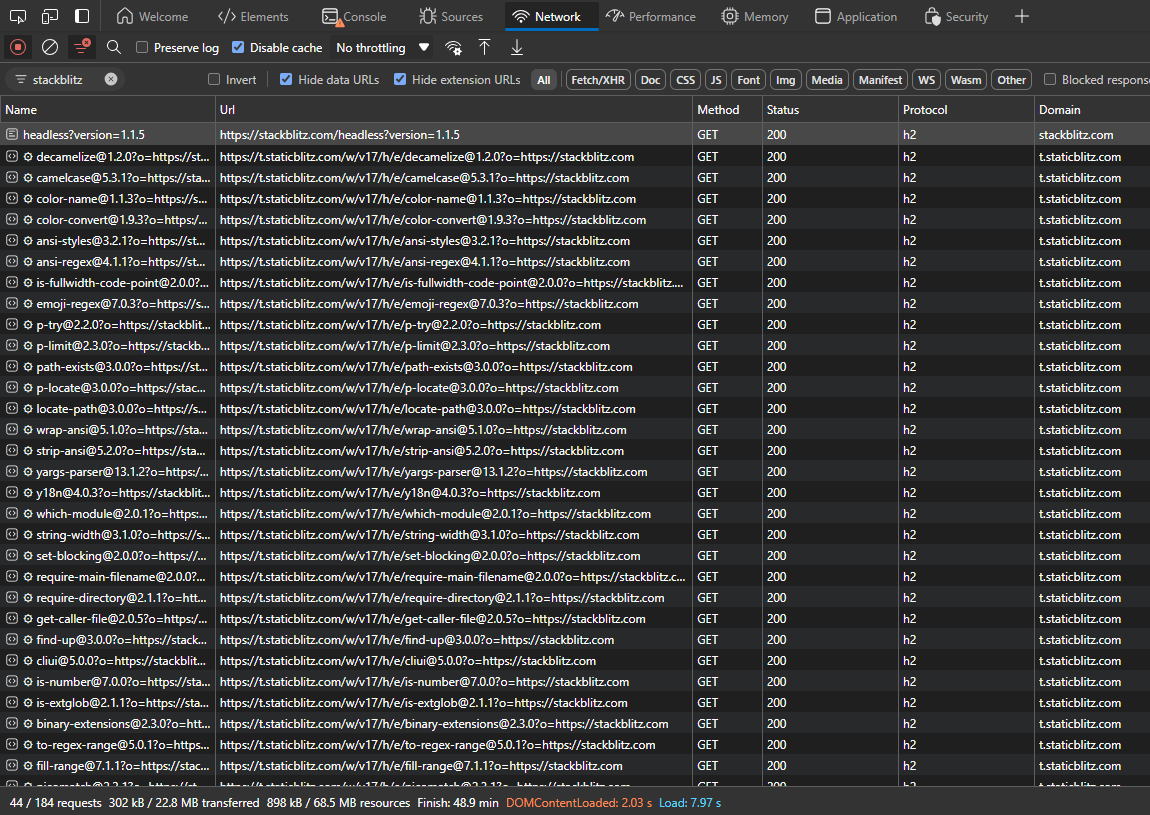Click document icon of headless?version=1.1.5 row
1150x815 pixels.
[12, 134]
